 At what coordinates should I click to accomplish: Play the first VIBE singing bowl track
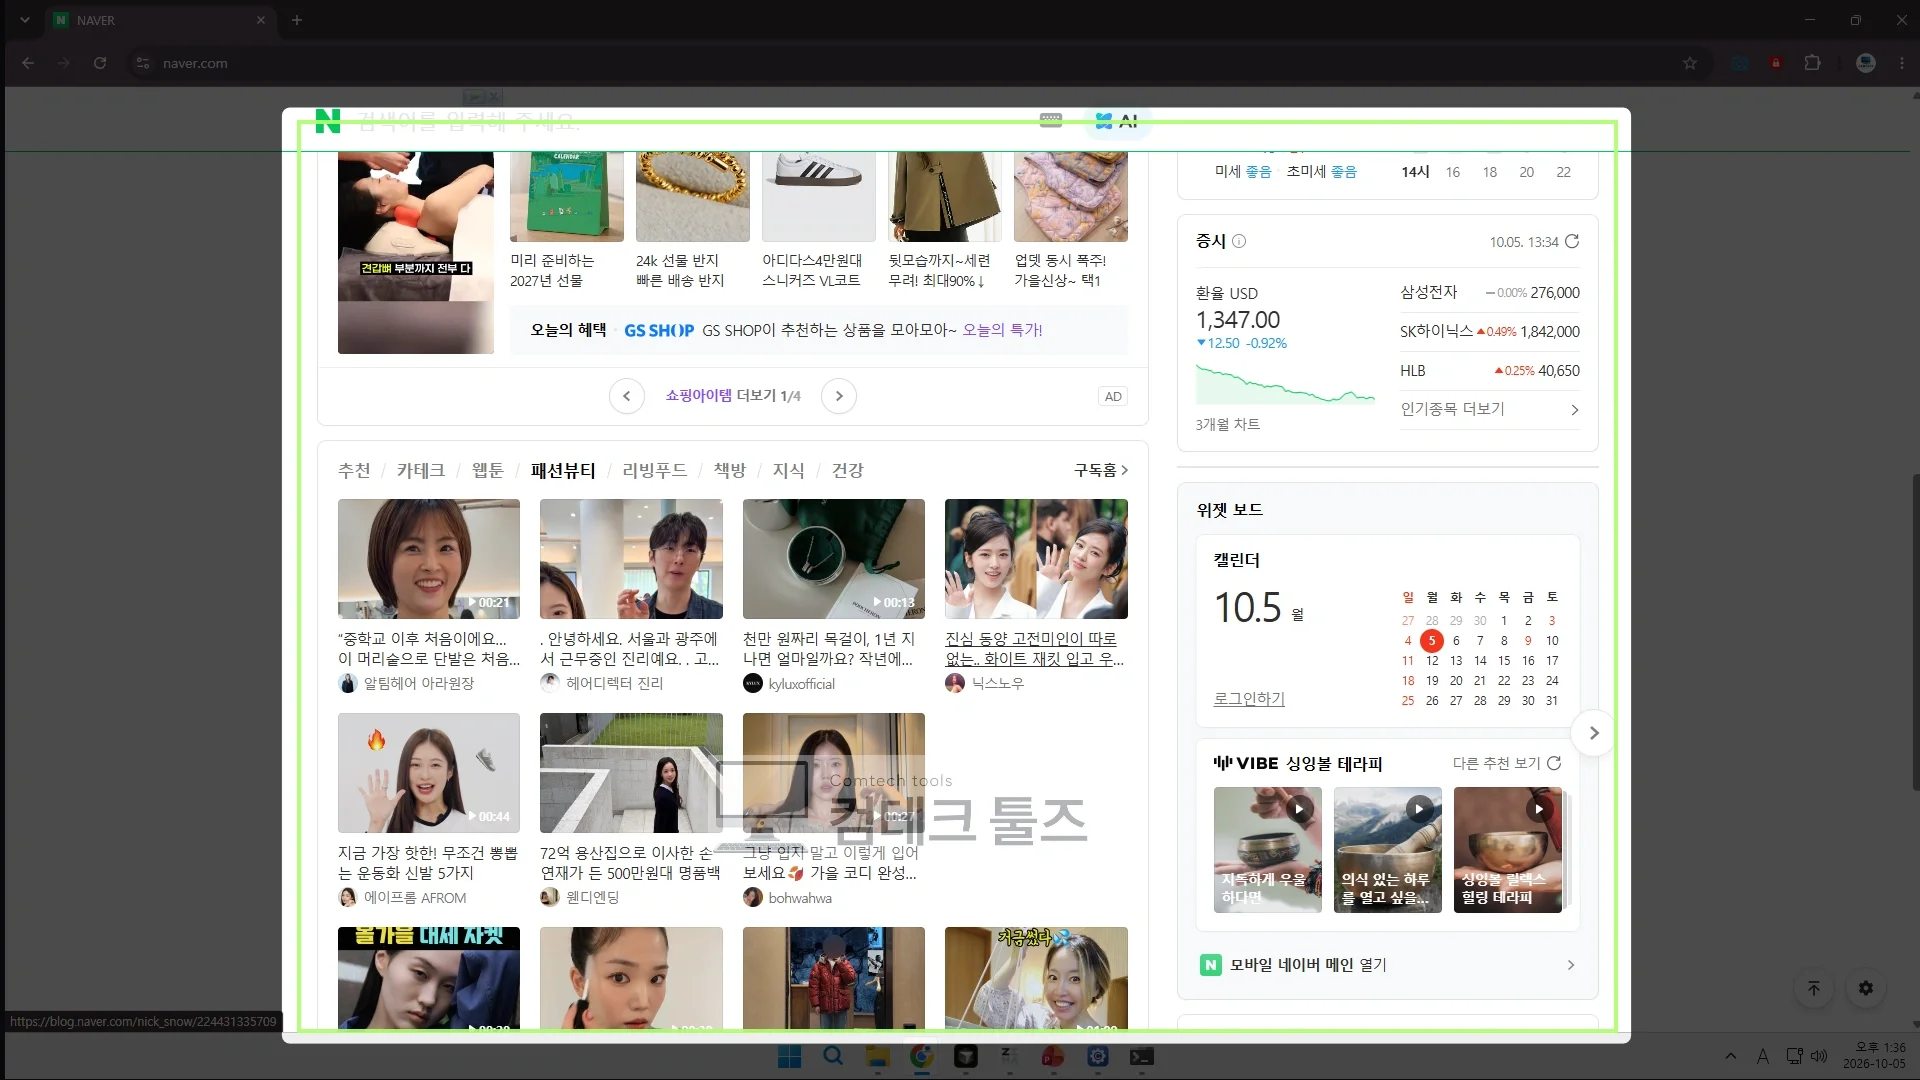click(x=1298, y=808)
